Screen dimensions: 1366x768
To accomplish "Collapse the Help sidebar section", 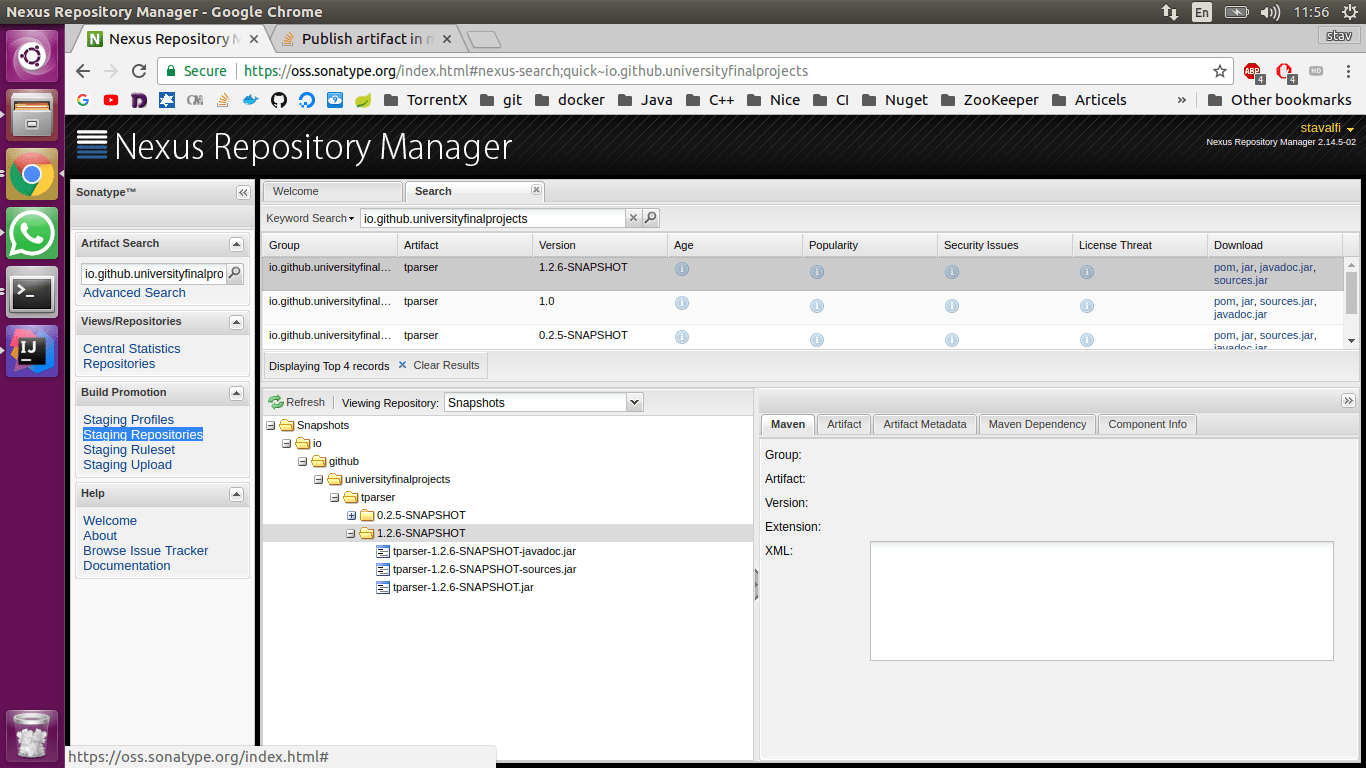I will (x=236, y=494).
